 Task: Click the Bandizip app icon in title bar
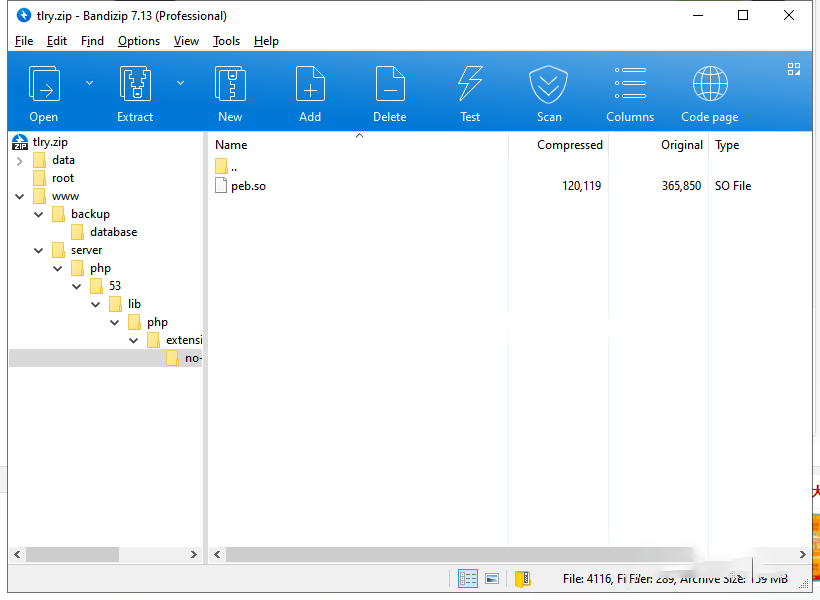click(x=24, y=16)
